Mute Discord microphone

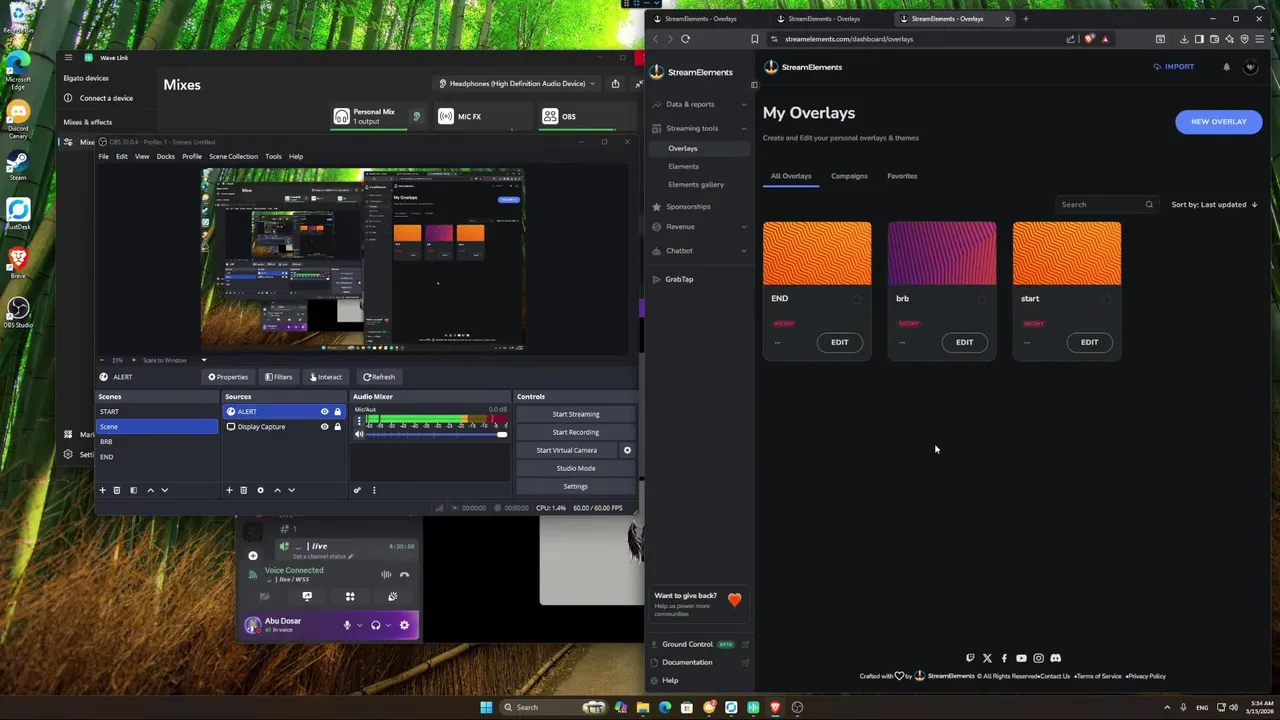[x=347, y=625]
